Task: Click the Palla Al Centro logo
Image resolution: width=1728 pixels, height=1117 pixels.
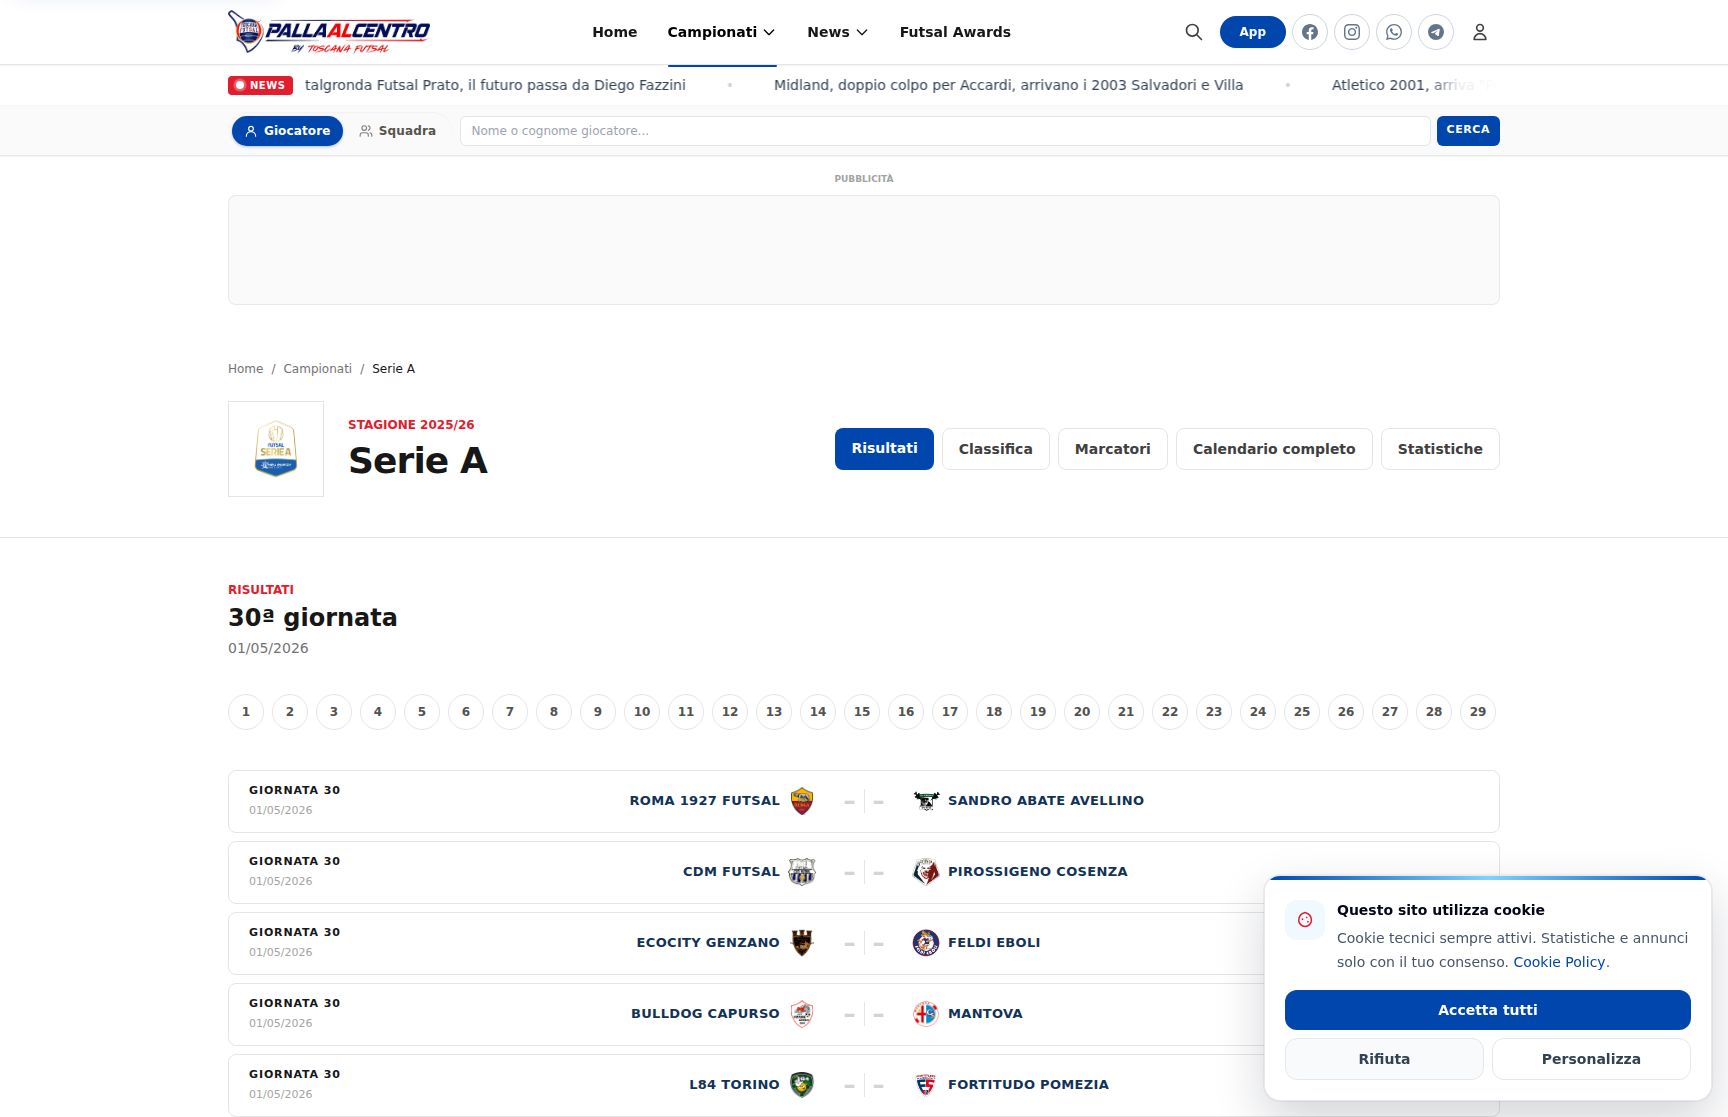Action: (x=329, y=32)
